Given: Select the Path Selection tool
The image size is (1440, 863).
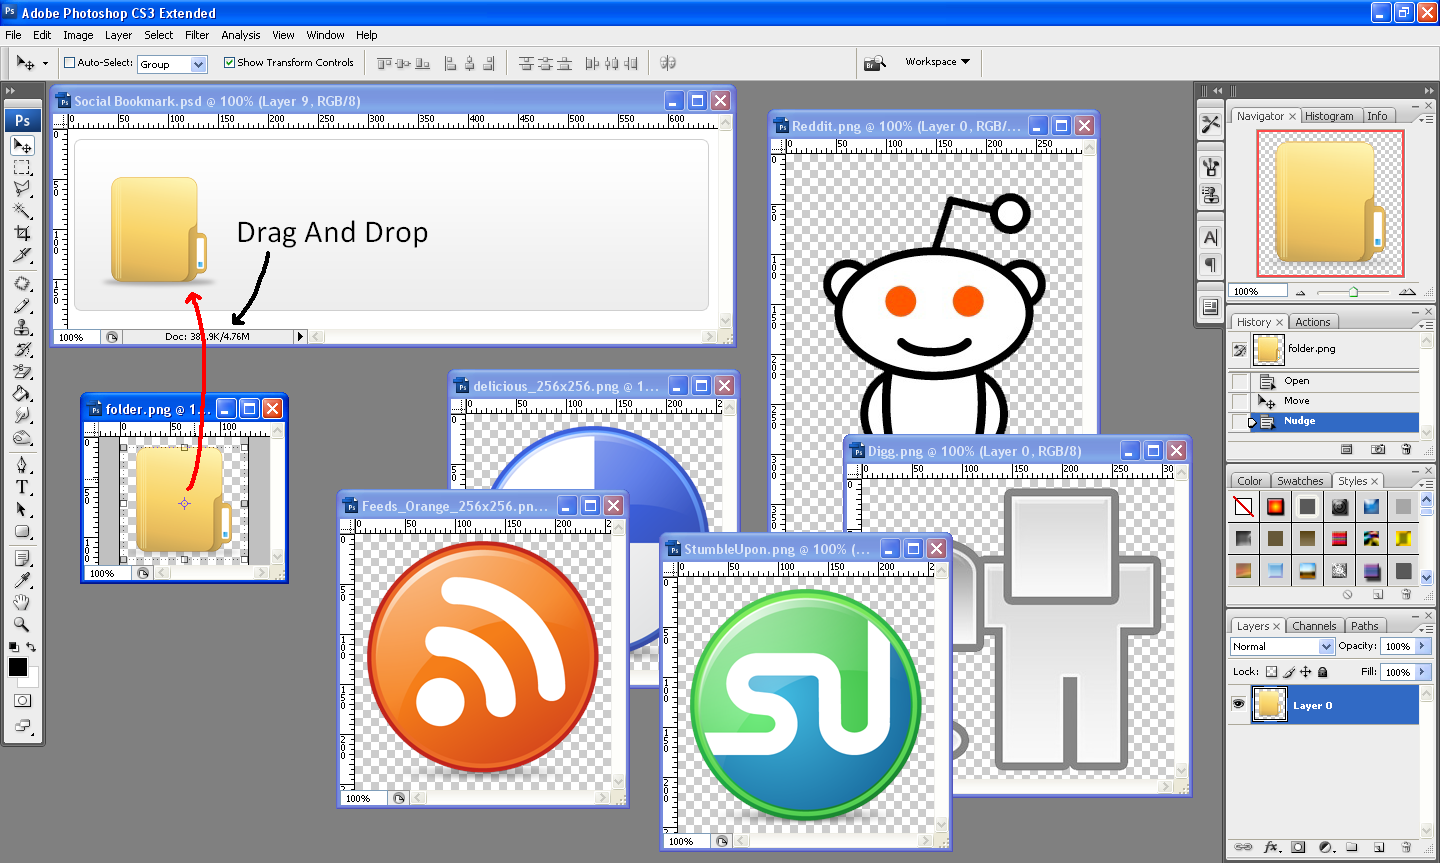Looking at the screenshot, I should tap(22, 509).
